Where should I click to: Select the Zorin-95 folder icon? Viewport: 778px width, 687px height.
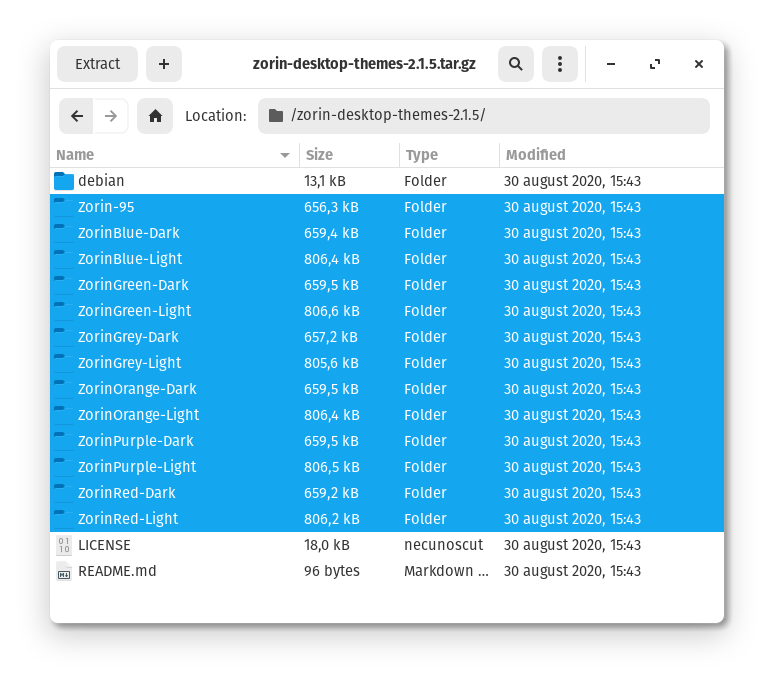(x=64, y=207)
